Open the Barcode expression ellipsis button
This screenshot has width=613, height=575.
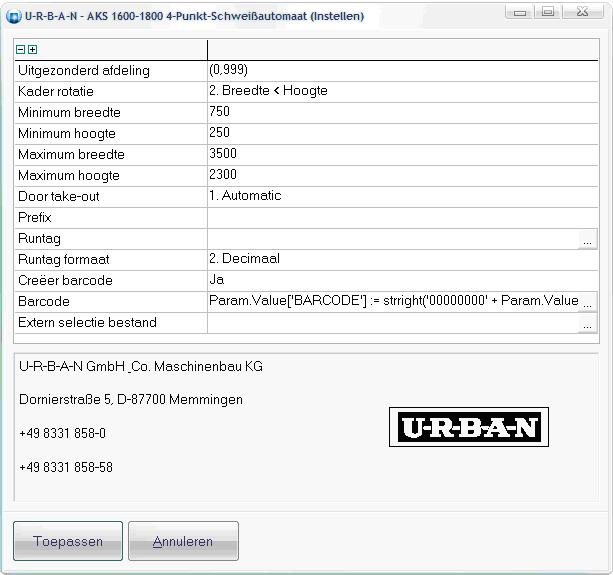[587, 302]
